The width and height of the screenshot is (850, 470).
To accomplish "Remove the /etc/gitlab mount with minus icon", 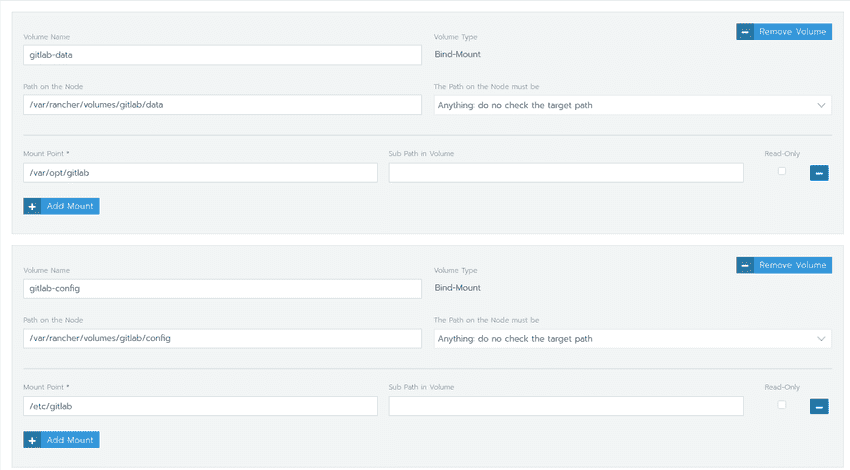I will [x=818, y=406].
